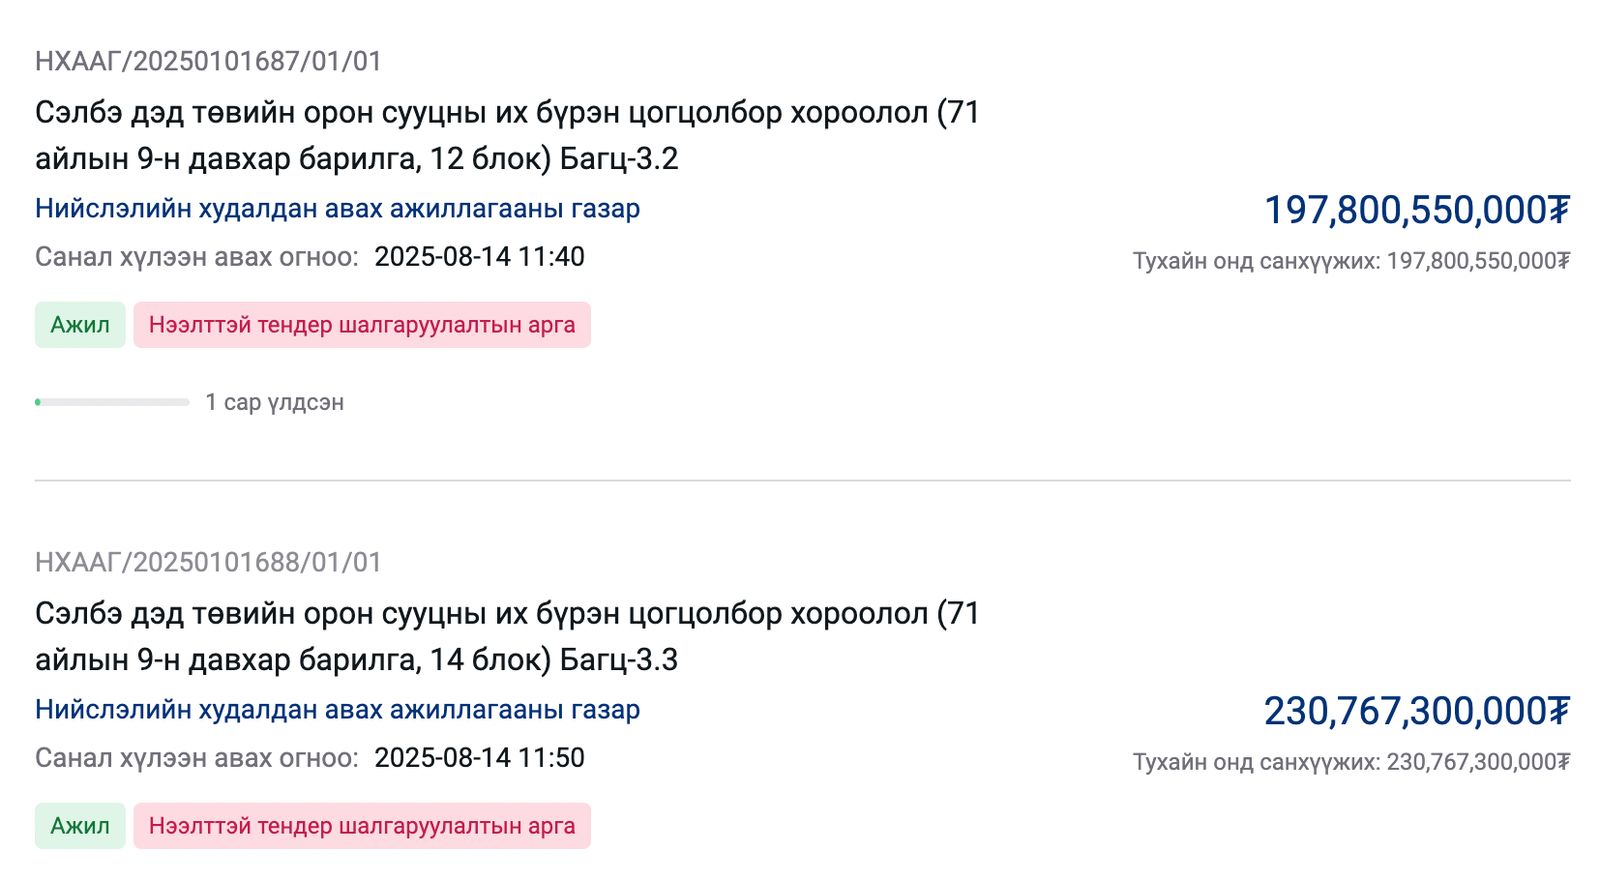The height and width of the screenshot is (874, 1600).
Task: Click the green dot on the deadline progress indicator
Action: point(38,401)
